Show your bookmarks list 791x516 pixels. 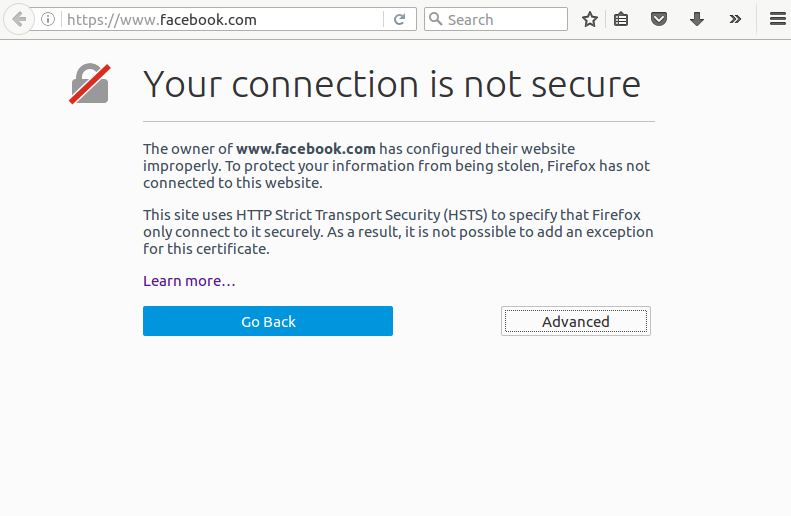pos(621,19)
